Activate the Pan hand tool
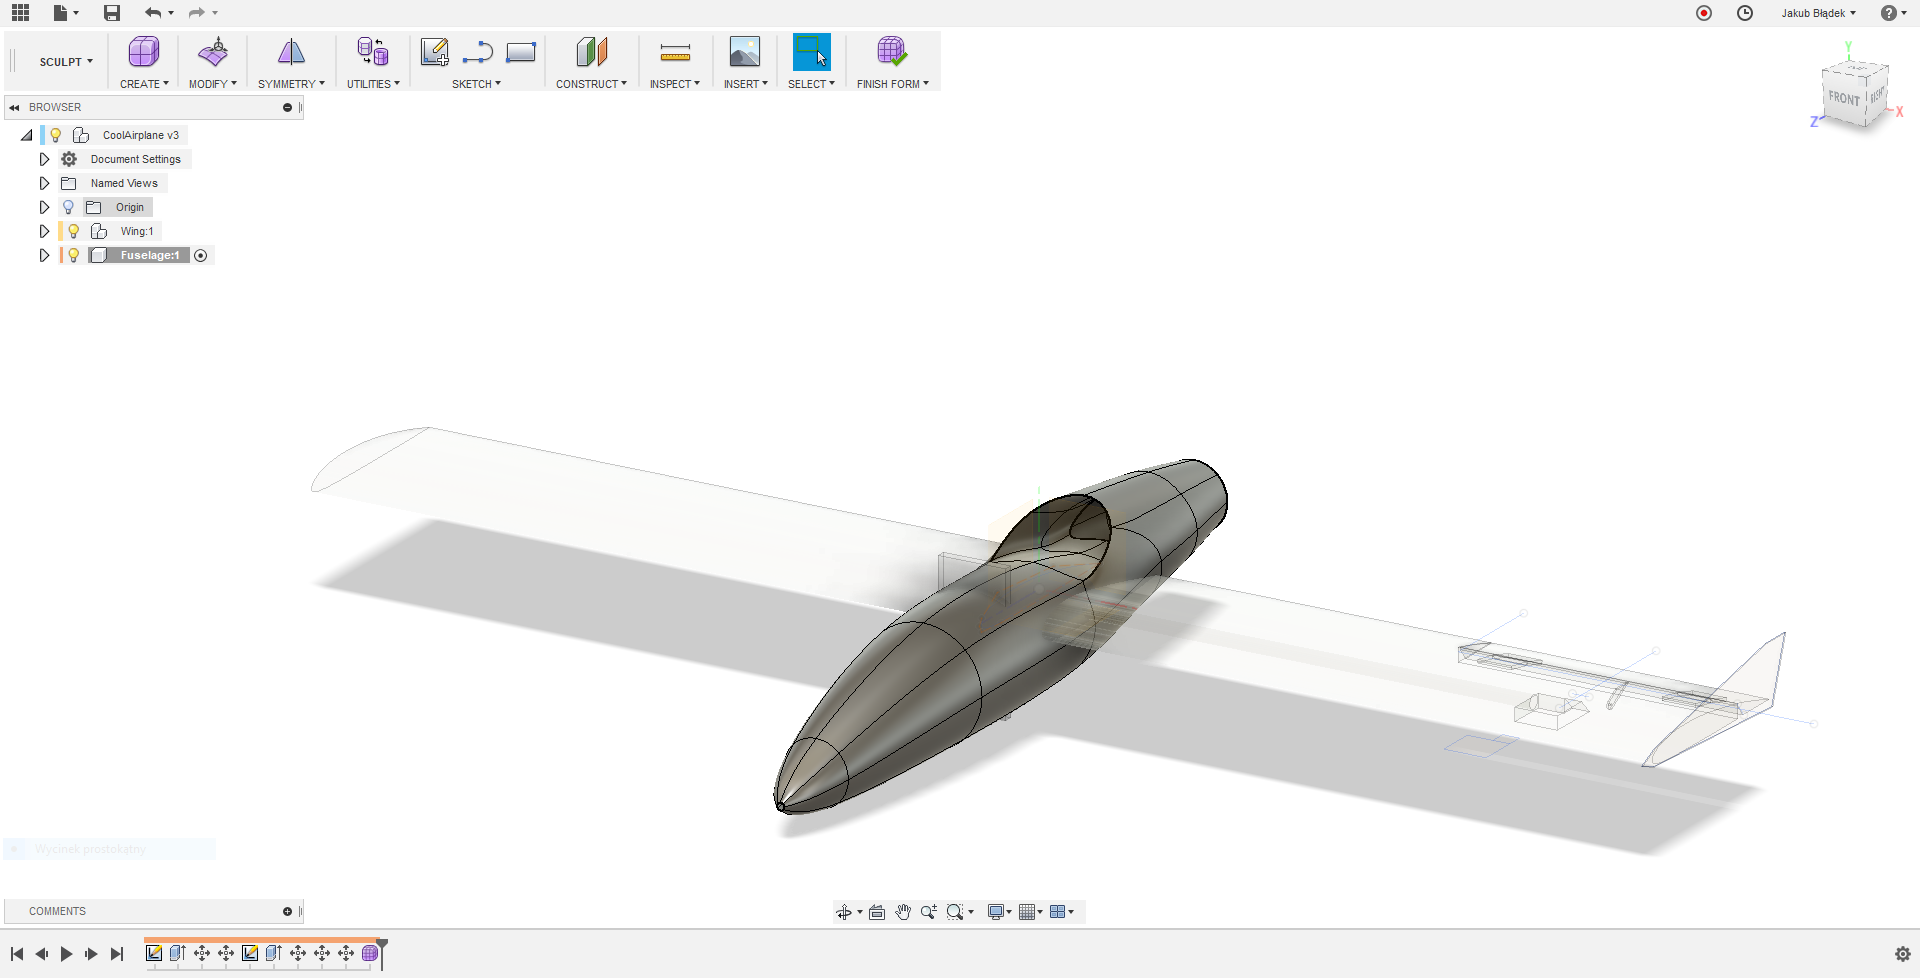1920x978 pixels. [903, 912]
